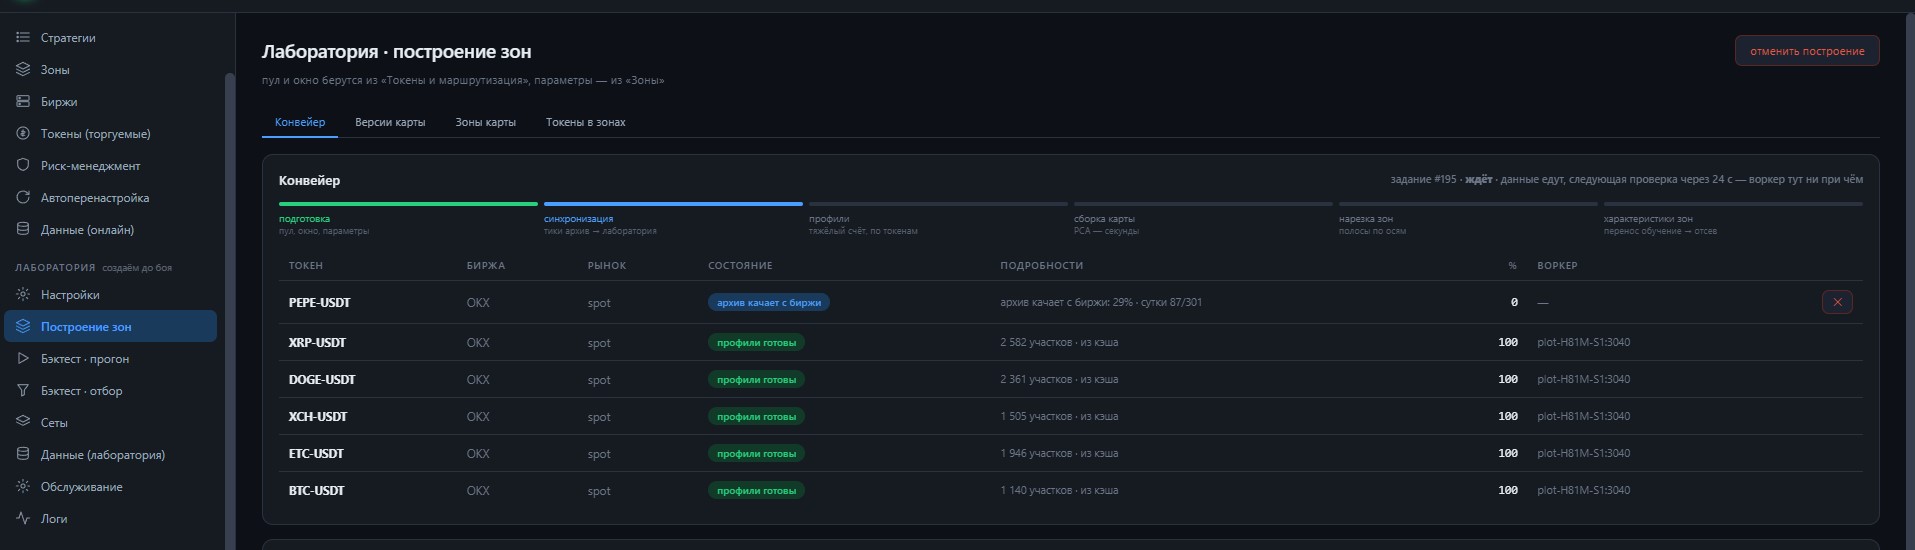
Task: Click the сборка карты stage label
Action: click(x=1104, y=219)
